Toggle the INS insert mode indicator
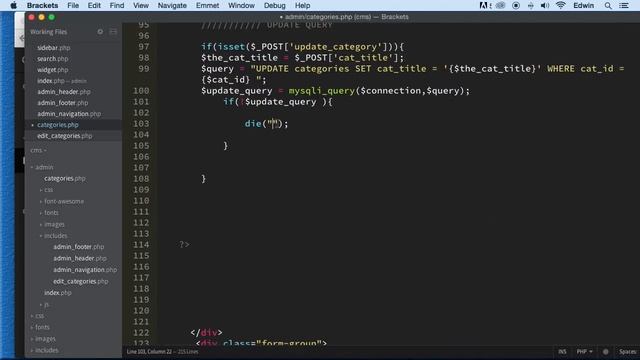Viewport: 640px width, 360px height. (562, 351)
